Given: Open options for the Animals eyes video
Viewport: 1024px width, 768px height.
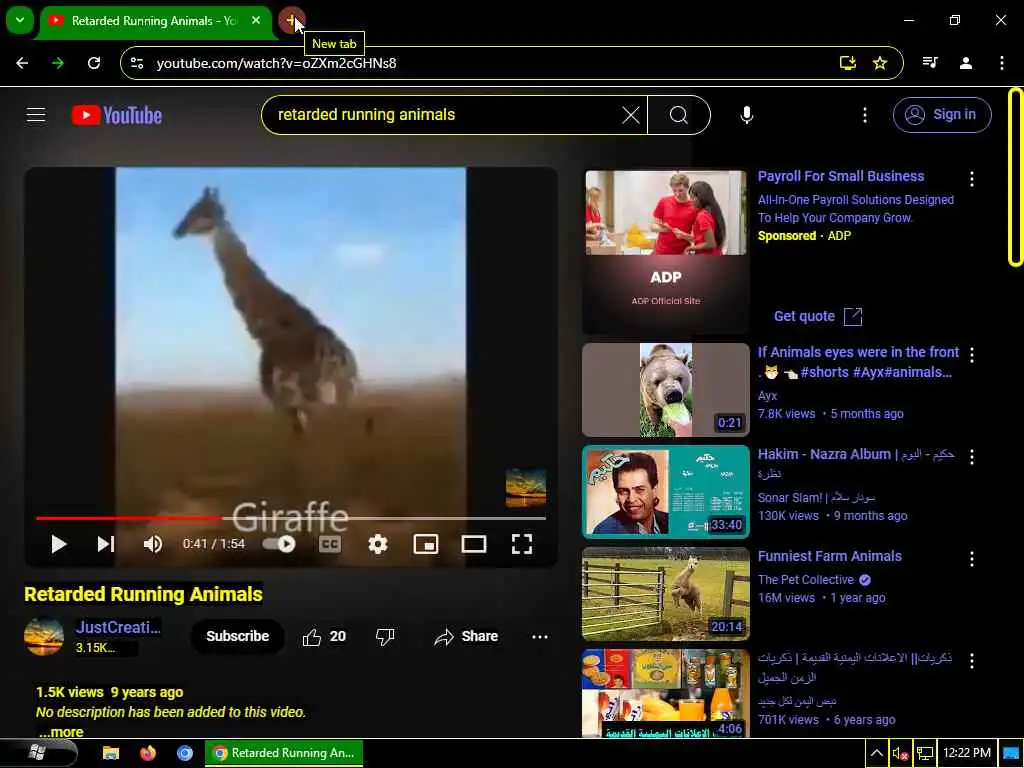Looking at the screenshot, I should 972,355.
